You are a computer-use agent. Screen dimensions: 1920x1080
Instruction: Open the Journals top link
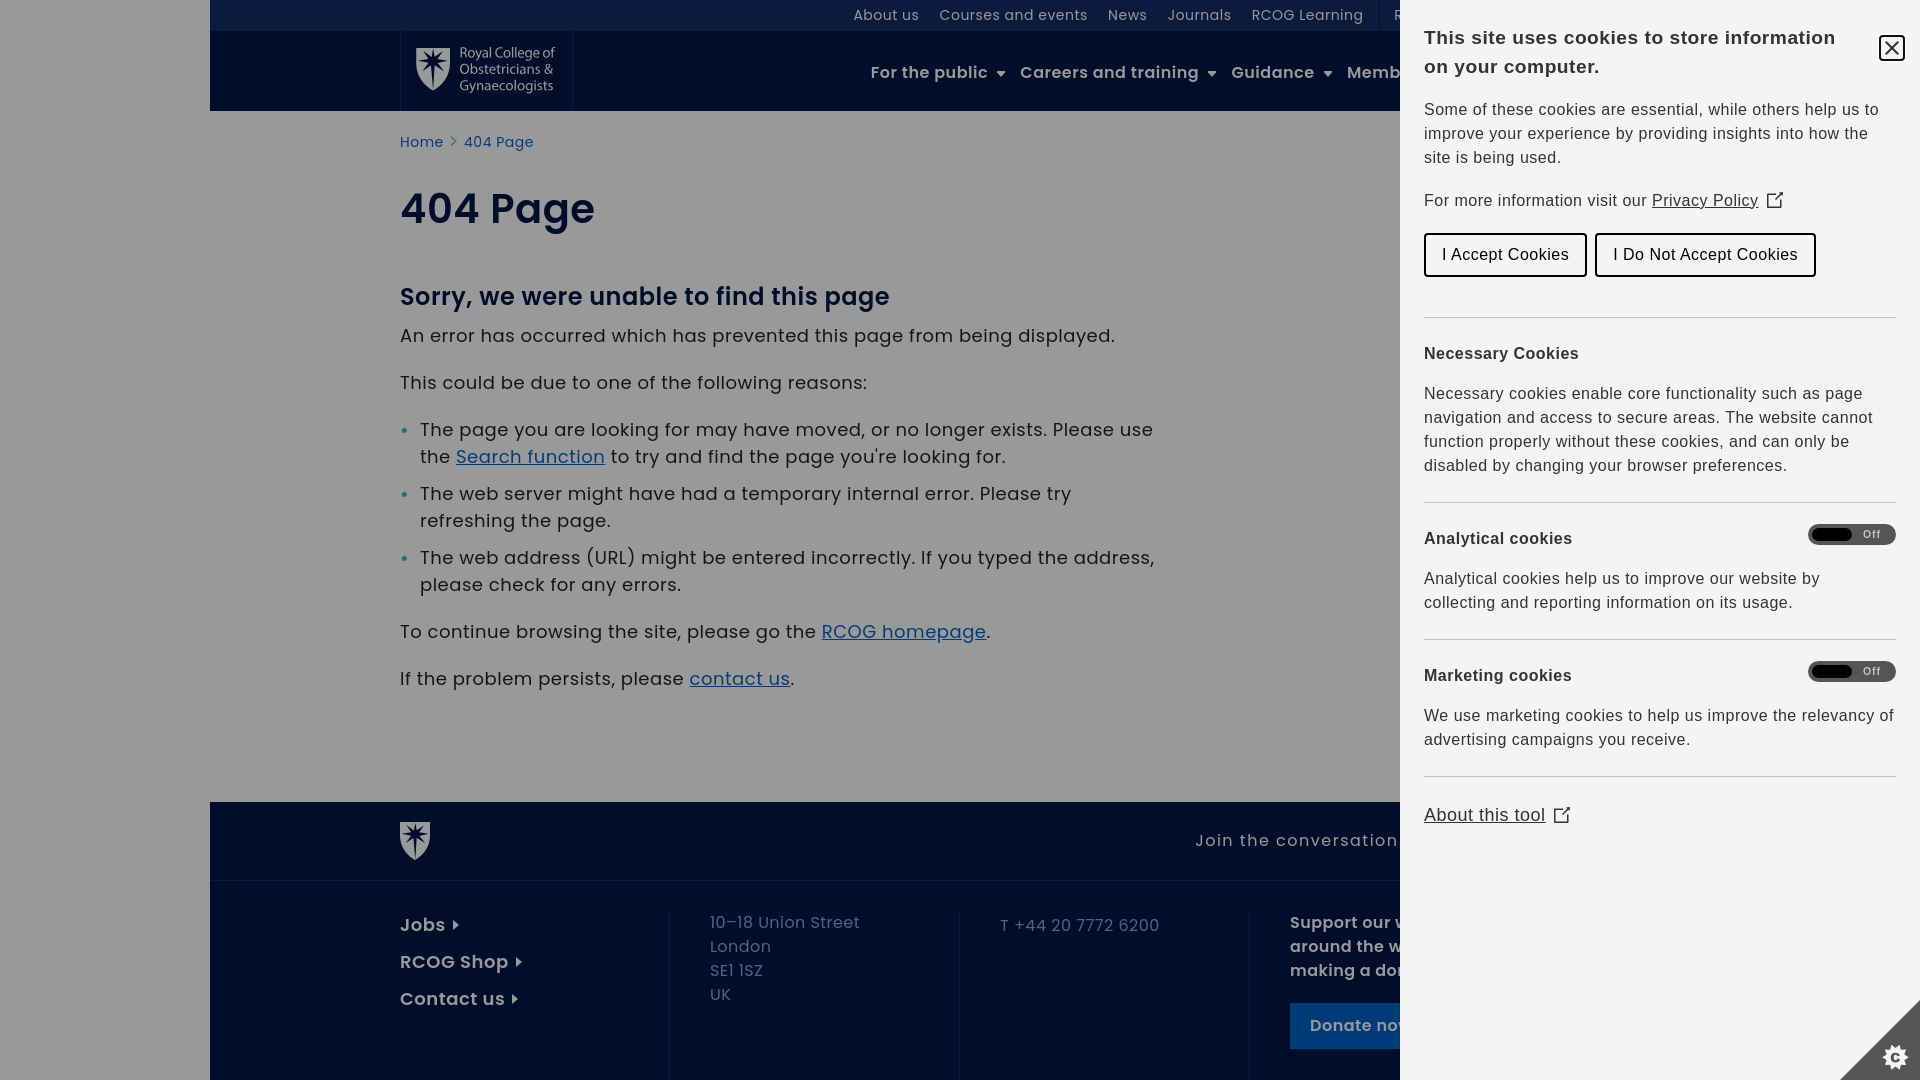click(x=1199, y=15)
